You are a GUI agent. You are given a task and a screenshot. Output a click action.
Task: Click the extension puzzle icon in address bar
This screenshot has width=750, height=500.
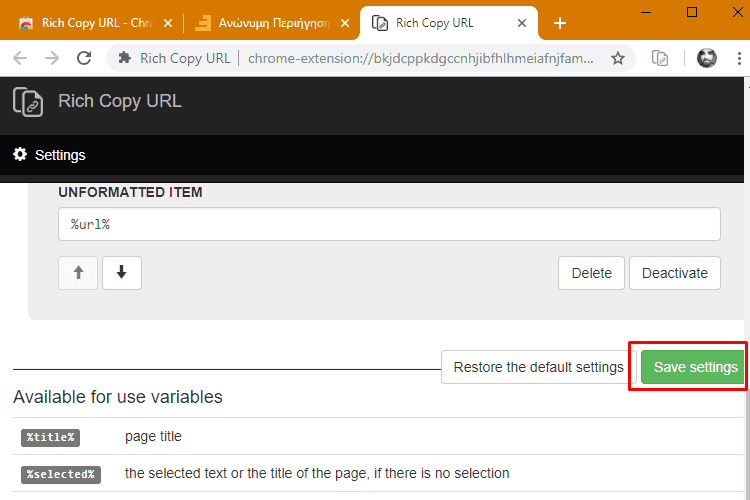[125, 58]
